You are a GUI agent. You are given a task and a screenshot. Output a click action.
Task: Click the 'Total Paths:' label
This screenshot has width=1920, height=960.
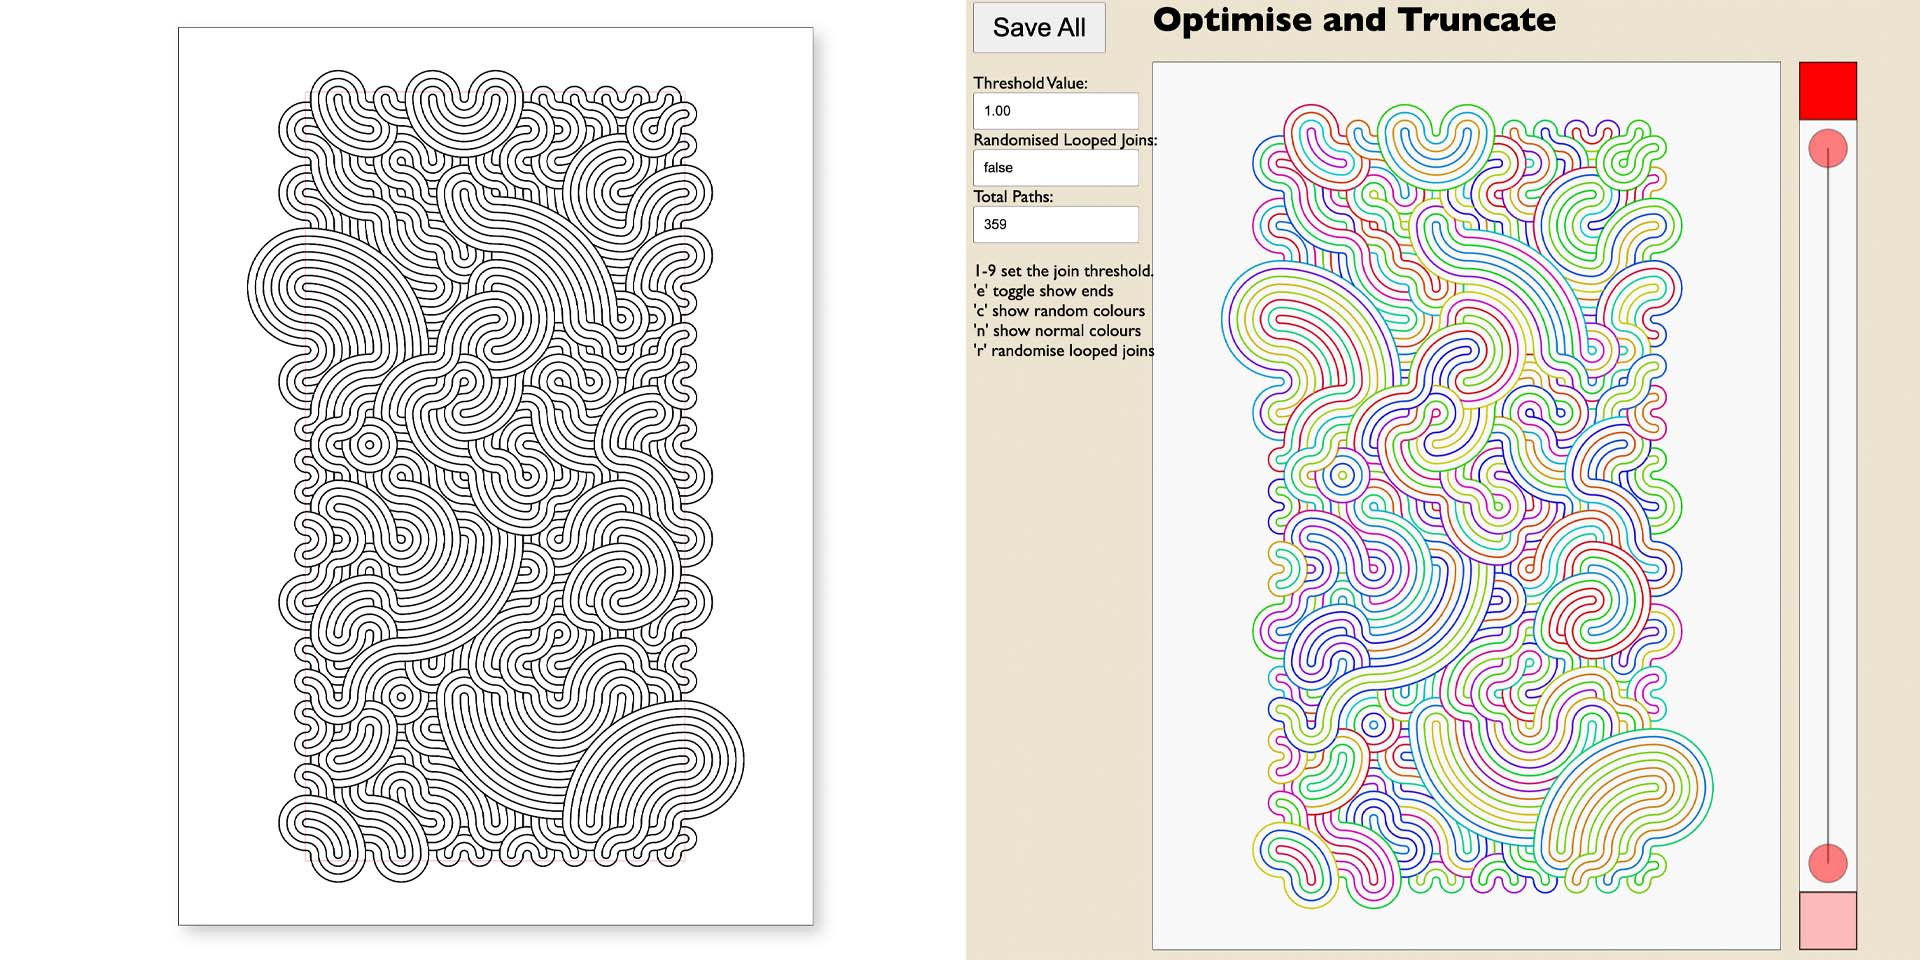click(1013, 197)
